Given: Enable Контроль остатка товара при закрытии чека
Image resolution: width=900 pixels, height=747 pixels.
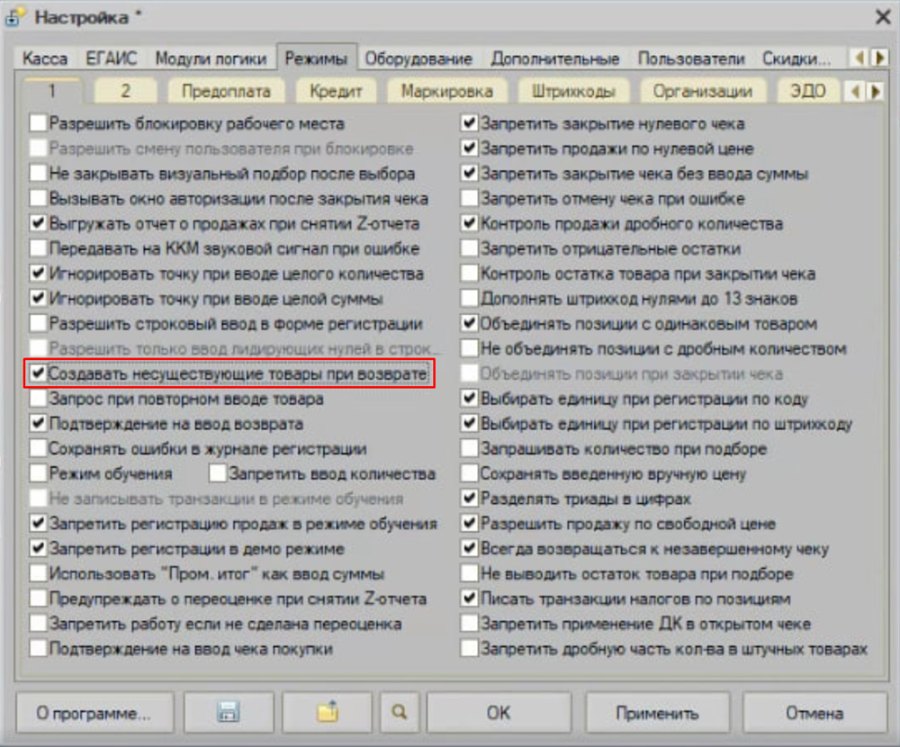Looking at the screenshot, I should pos(470,273).
